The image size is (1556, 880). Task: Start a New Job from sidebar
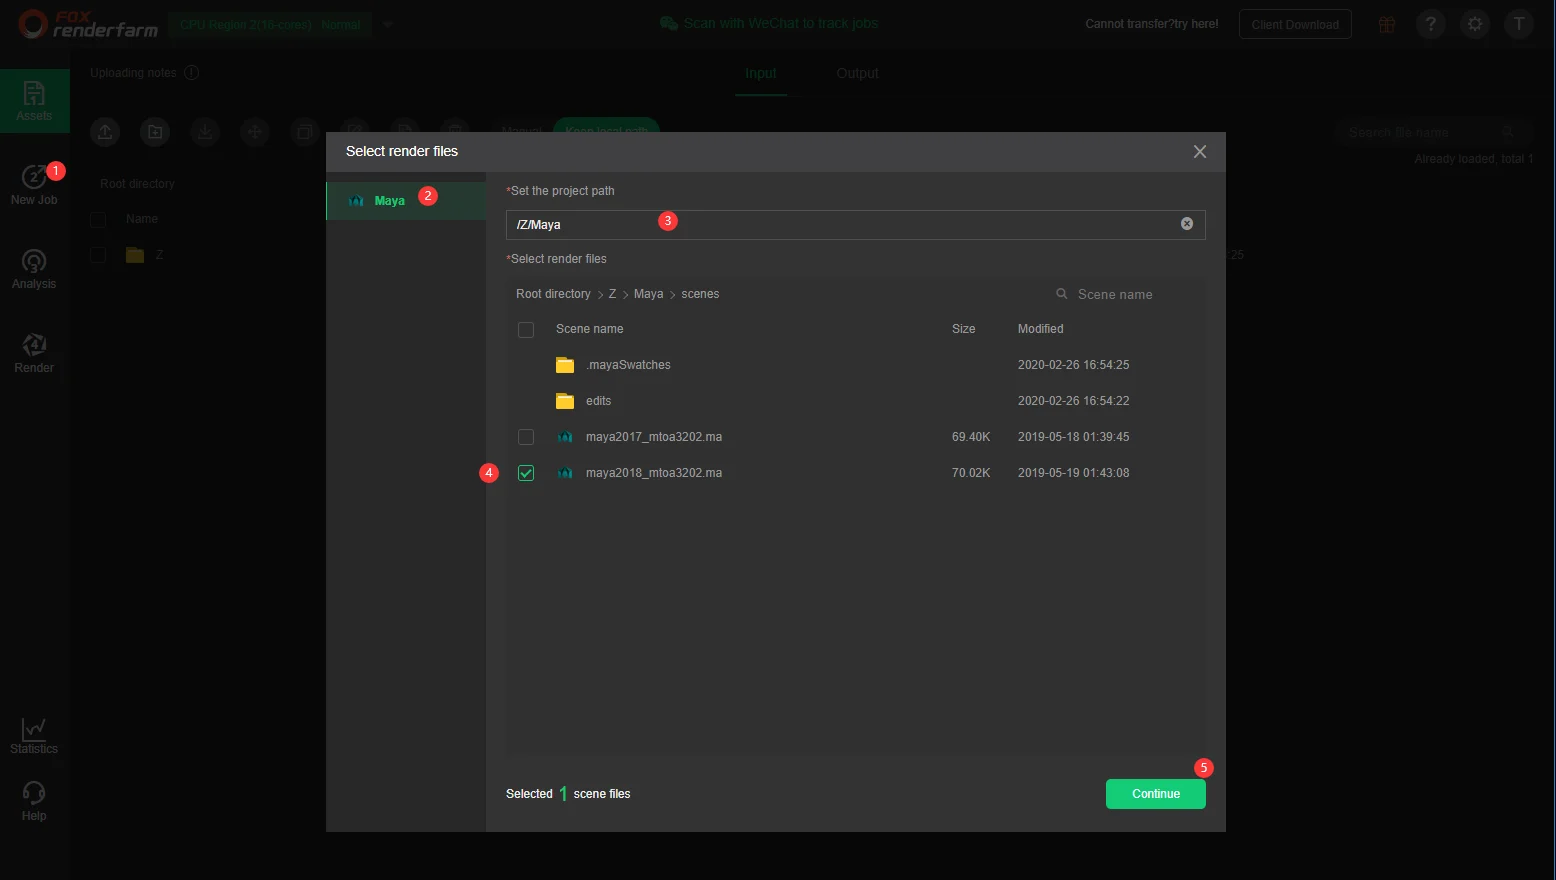tap(34, 185)
